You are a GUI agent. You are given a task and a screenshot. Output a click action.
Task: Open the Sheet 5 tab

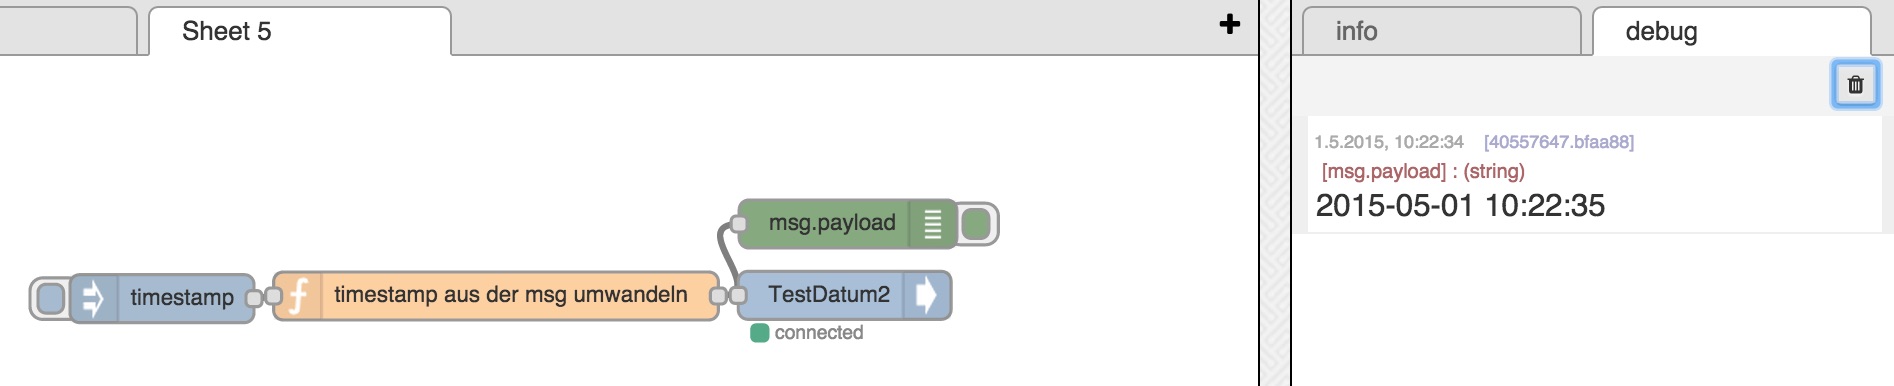[300, 31]
